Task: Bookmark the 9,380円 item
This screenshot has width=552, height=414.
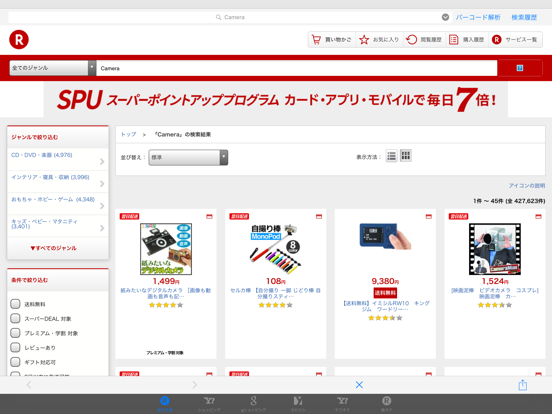Action: coord(428,217)
